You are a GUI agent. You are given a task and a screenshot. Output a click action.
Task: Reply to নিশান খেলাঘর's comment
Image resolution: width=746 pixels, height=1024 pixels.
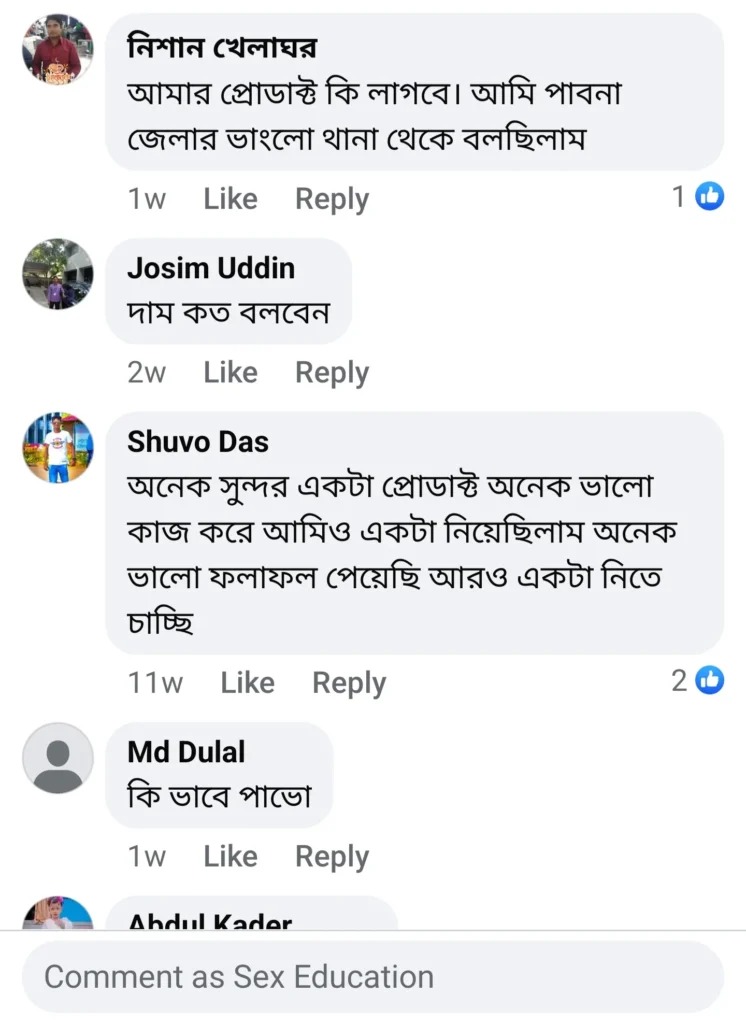[332, 199]
